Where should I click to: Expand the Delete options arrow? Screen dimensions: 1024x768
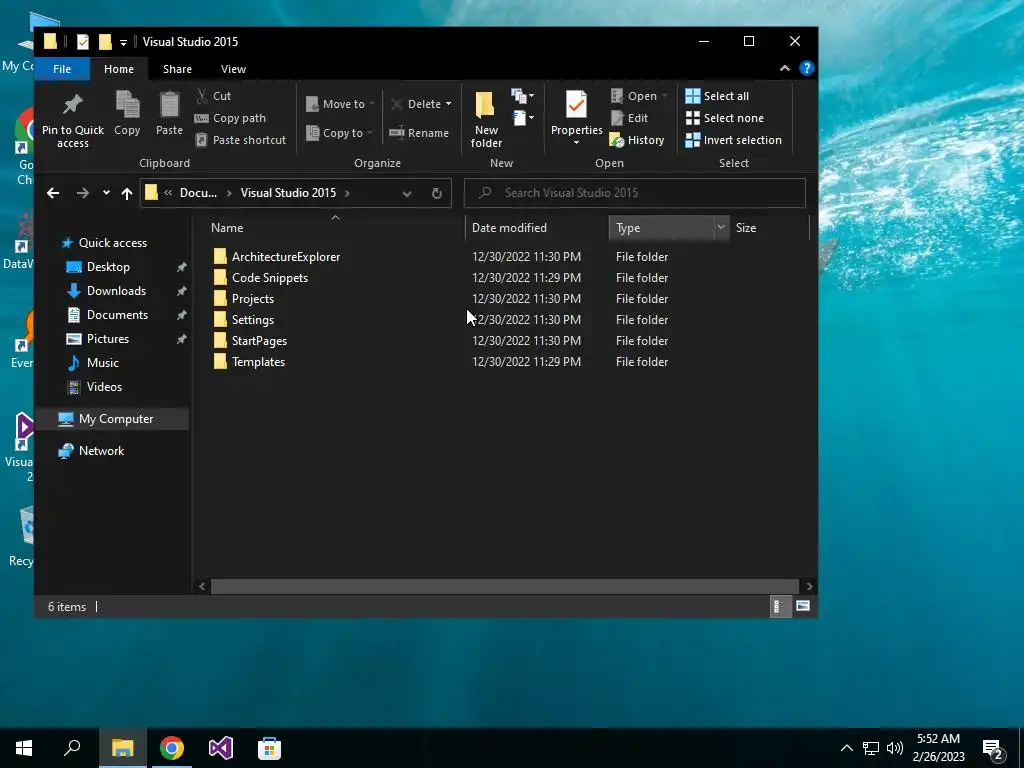click(x=448, y=104)
